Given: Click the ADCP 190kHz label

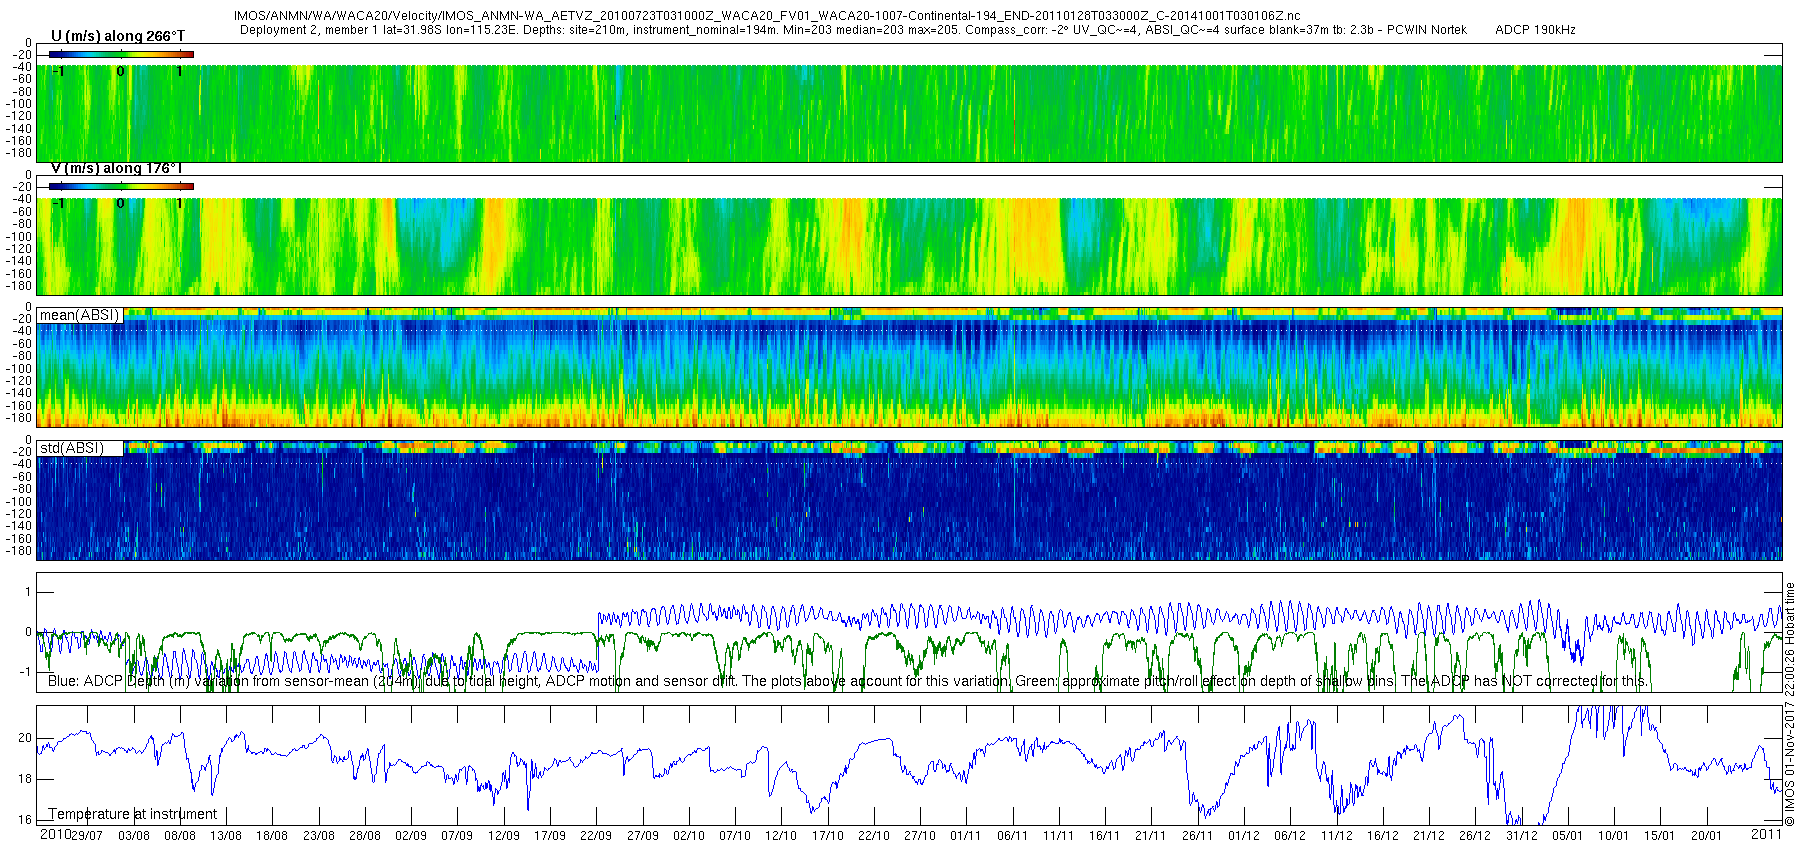Looking at the screenshot, I should 1535,30.
